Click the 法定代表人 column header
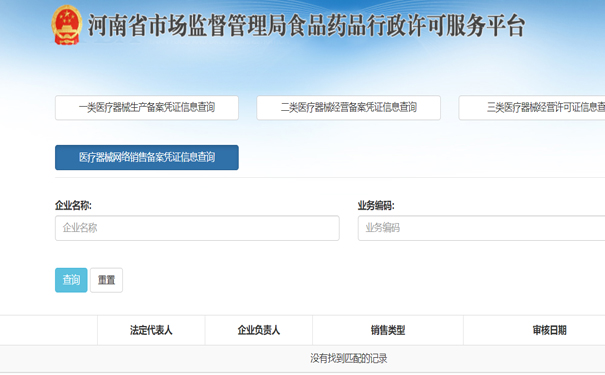This screenshot has height=375, width=605. (x=151, y=330)
